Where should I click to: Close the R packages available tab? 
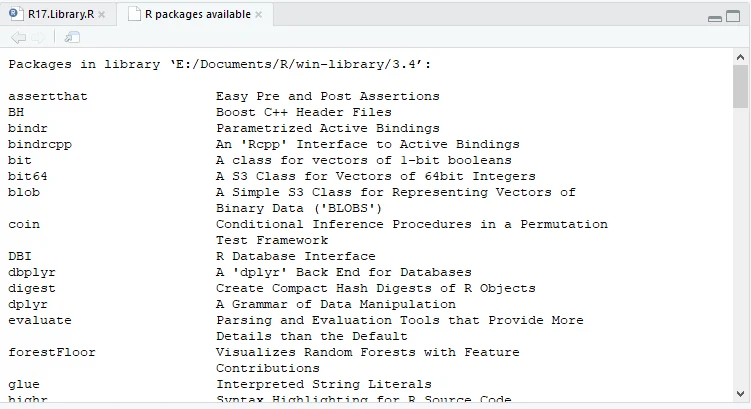click(259, 15)
